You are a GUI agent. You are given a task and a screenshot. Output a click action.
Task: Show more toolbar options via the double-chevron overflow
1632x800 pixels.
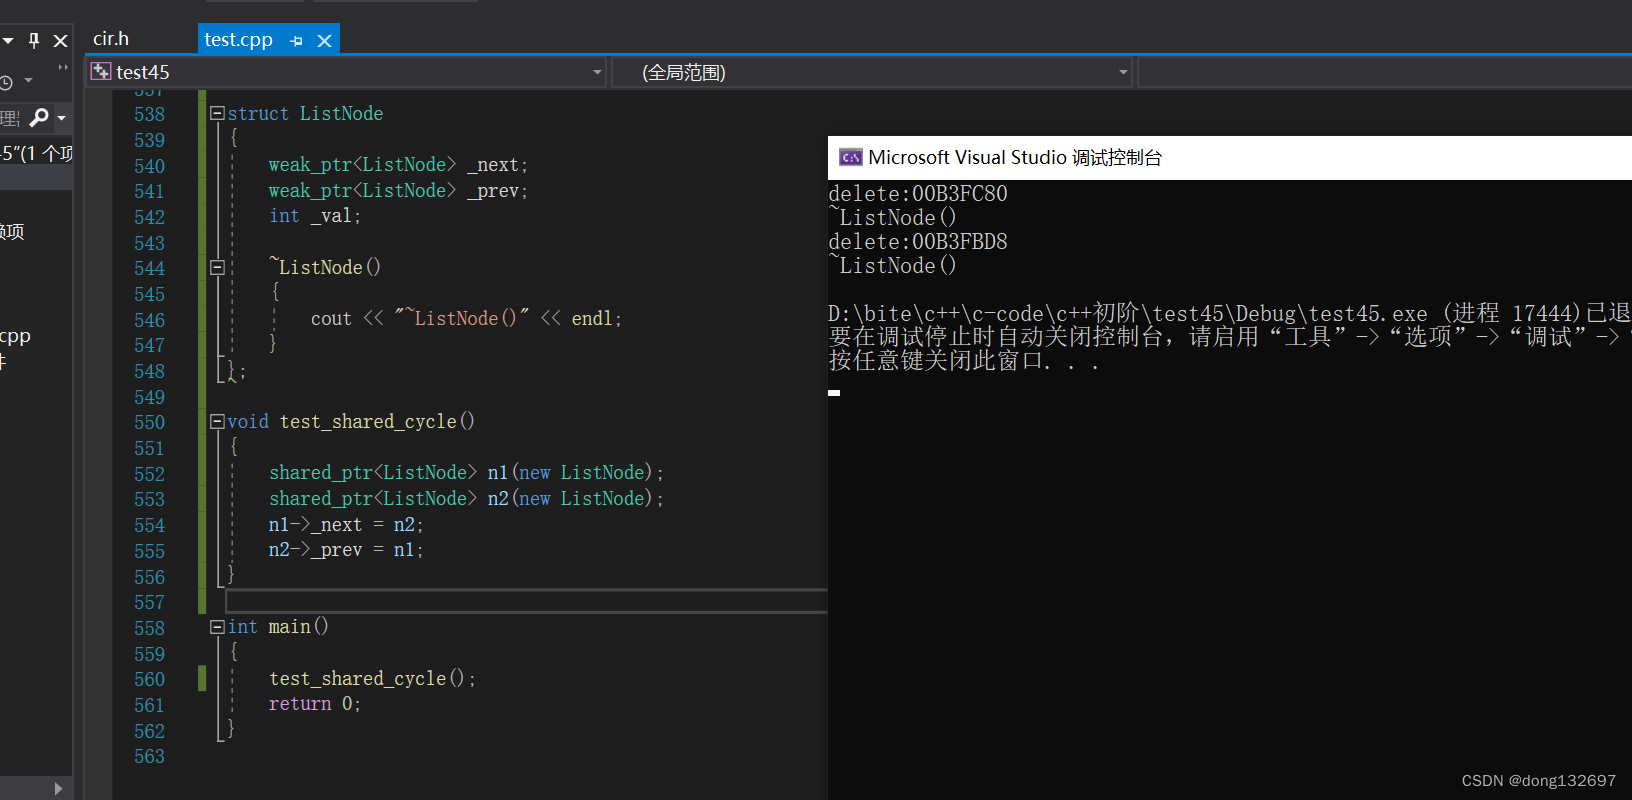tap(63, 68)
